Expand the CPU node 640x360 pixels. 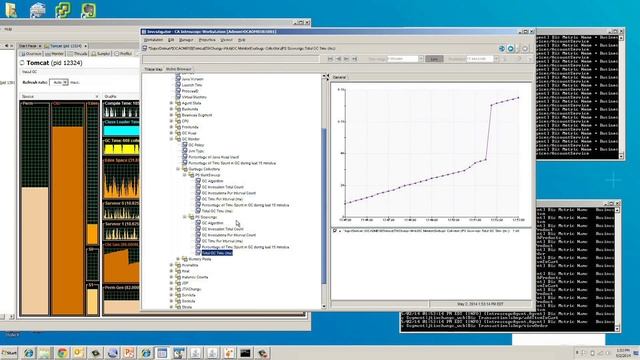click(x=171, y=121)
